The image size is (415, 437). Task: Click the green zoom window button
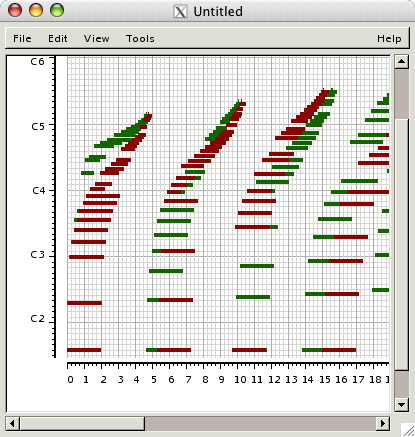(x=57, y=10)
